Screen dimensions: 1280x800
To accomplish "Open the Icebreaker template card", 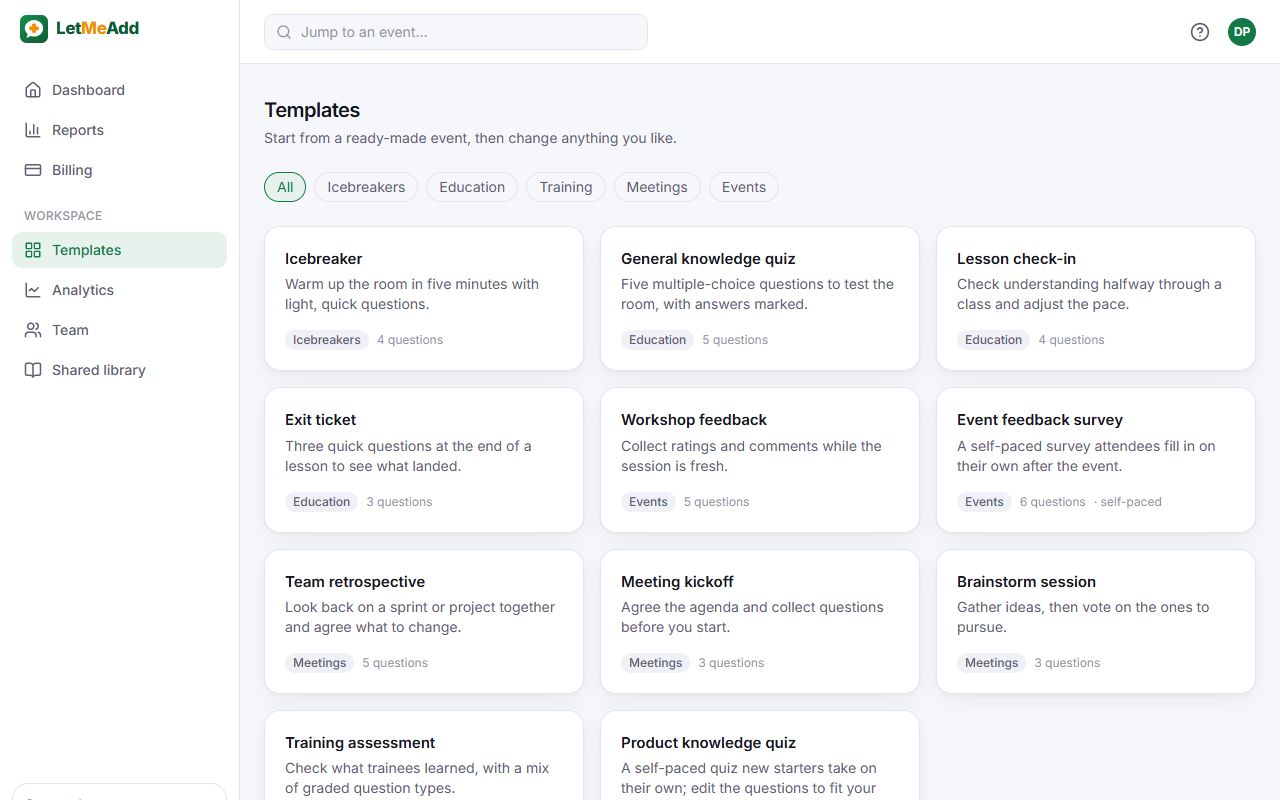I will (424, 299).
